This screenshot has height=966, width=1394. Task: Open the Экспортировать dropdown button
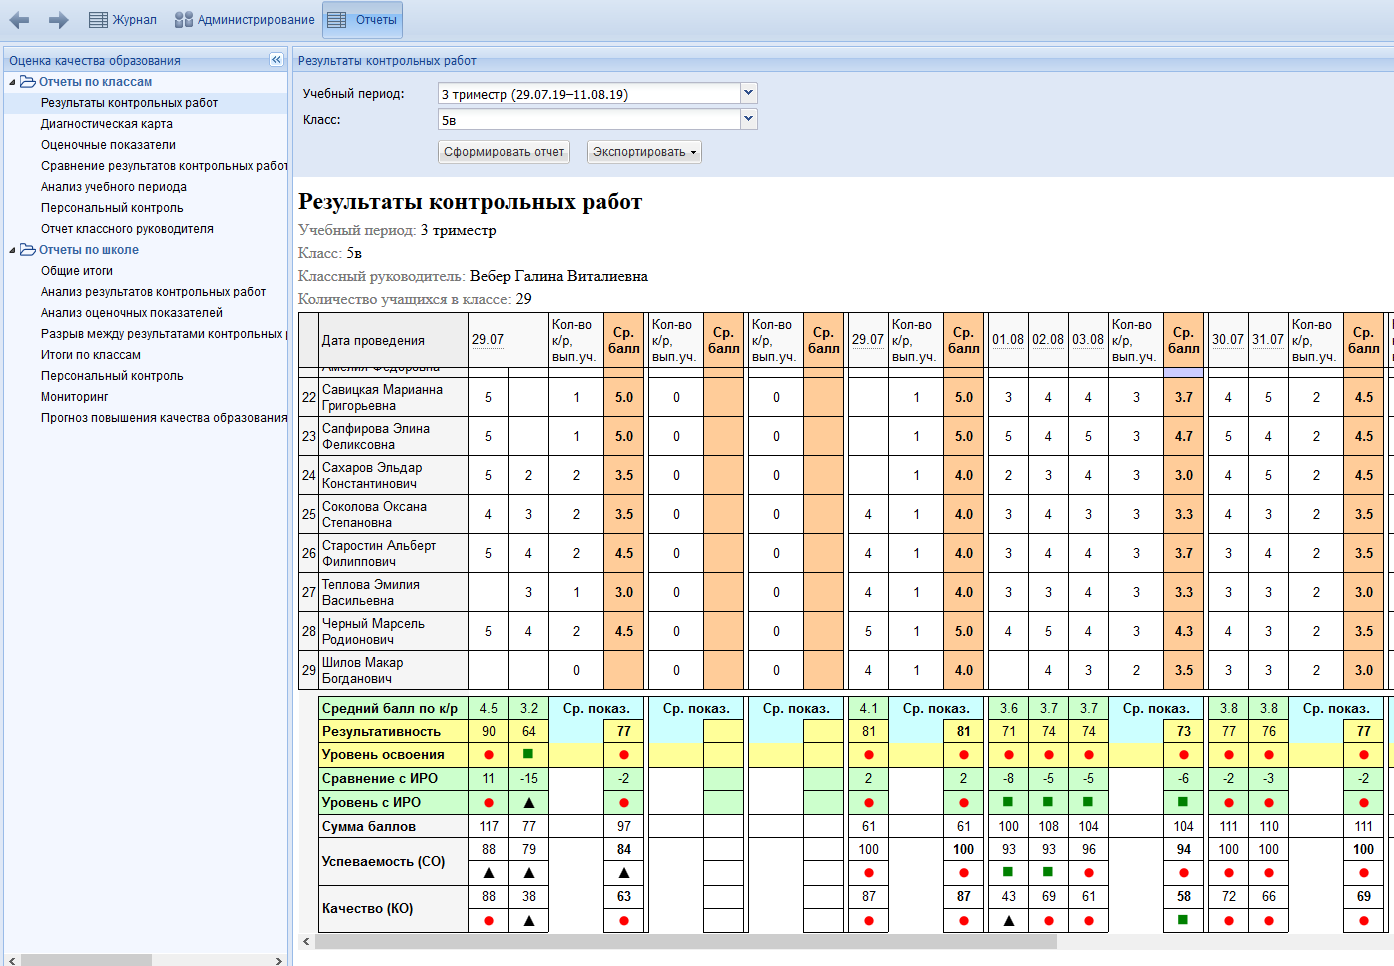pyautogui.click(x=644, y=152)
